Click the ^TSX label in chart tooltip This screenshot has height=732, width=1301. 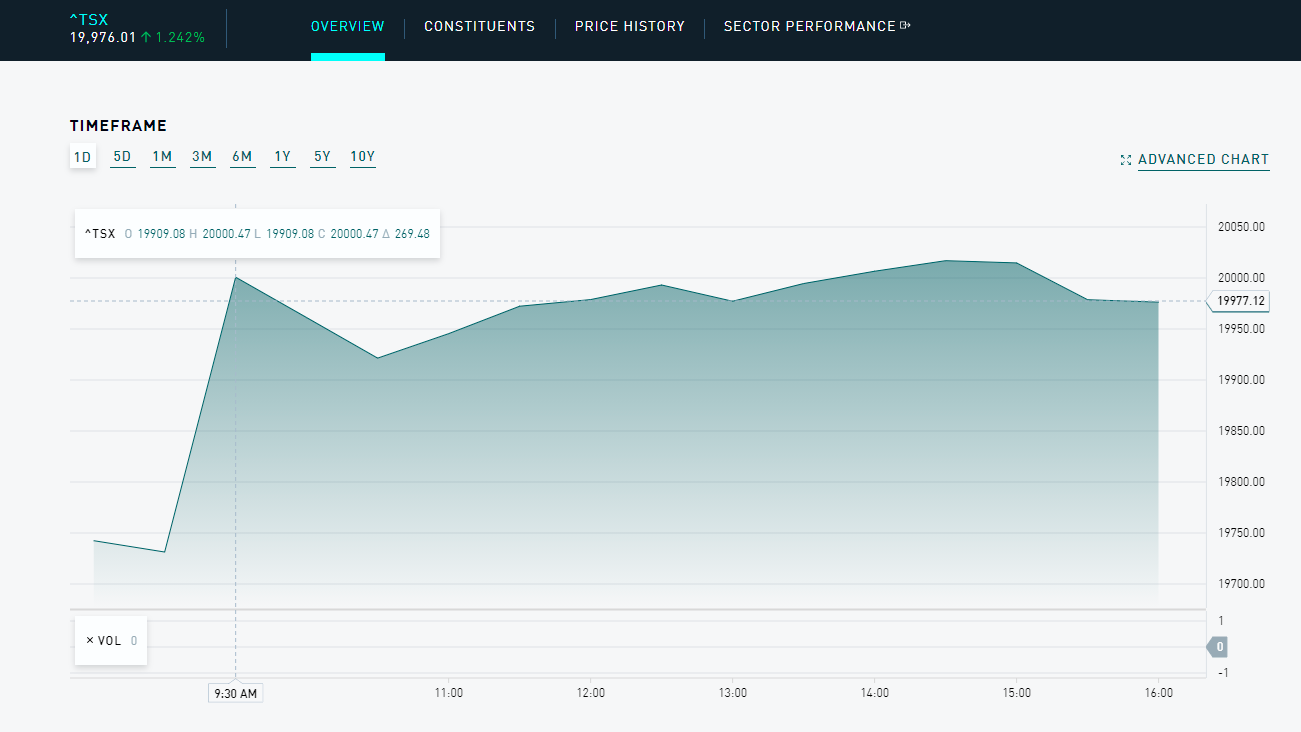[x=100, y=234]
